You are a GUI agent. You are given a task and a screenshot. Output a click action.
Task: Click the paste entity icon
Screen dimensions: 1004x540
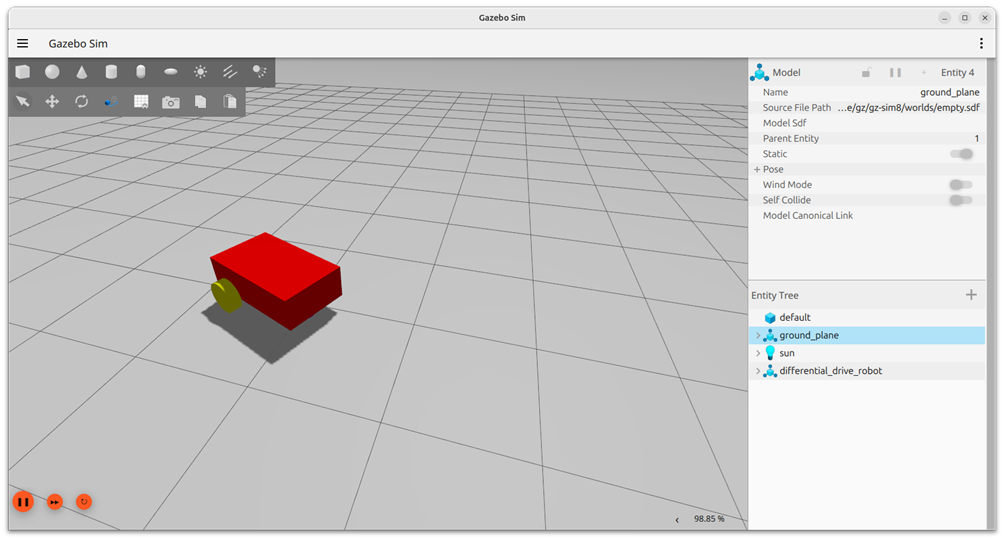230,101
